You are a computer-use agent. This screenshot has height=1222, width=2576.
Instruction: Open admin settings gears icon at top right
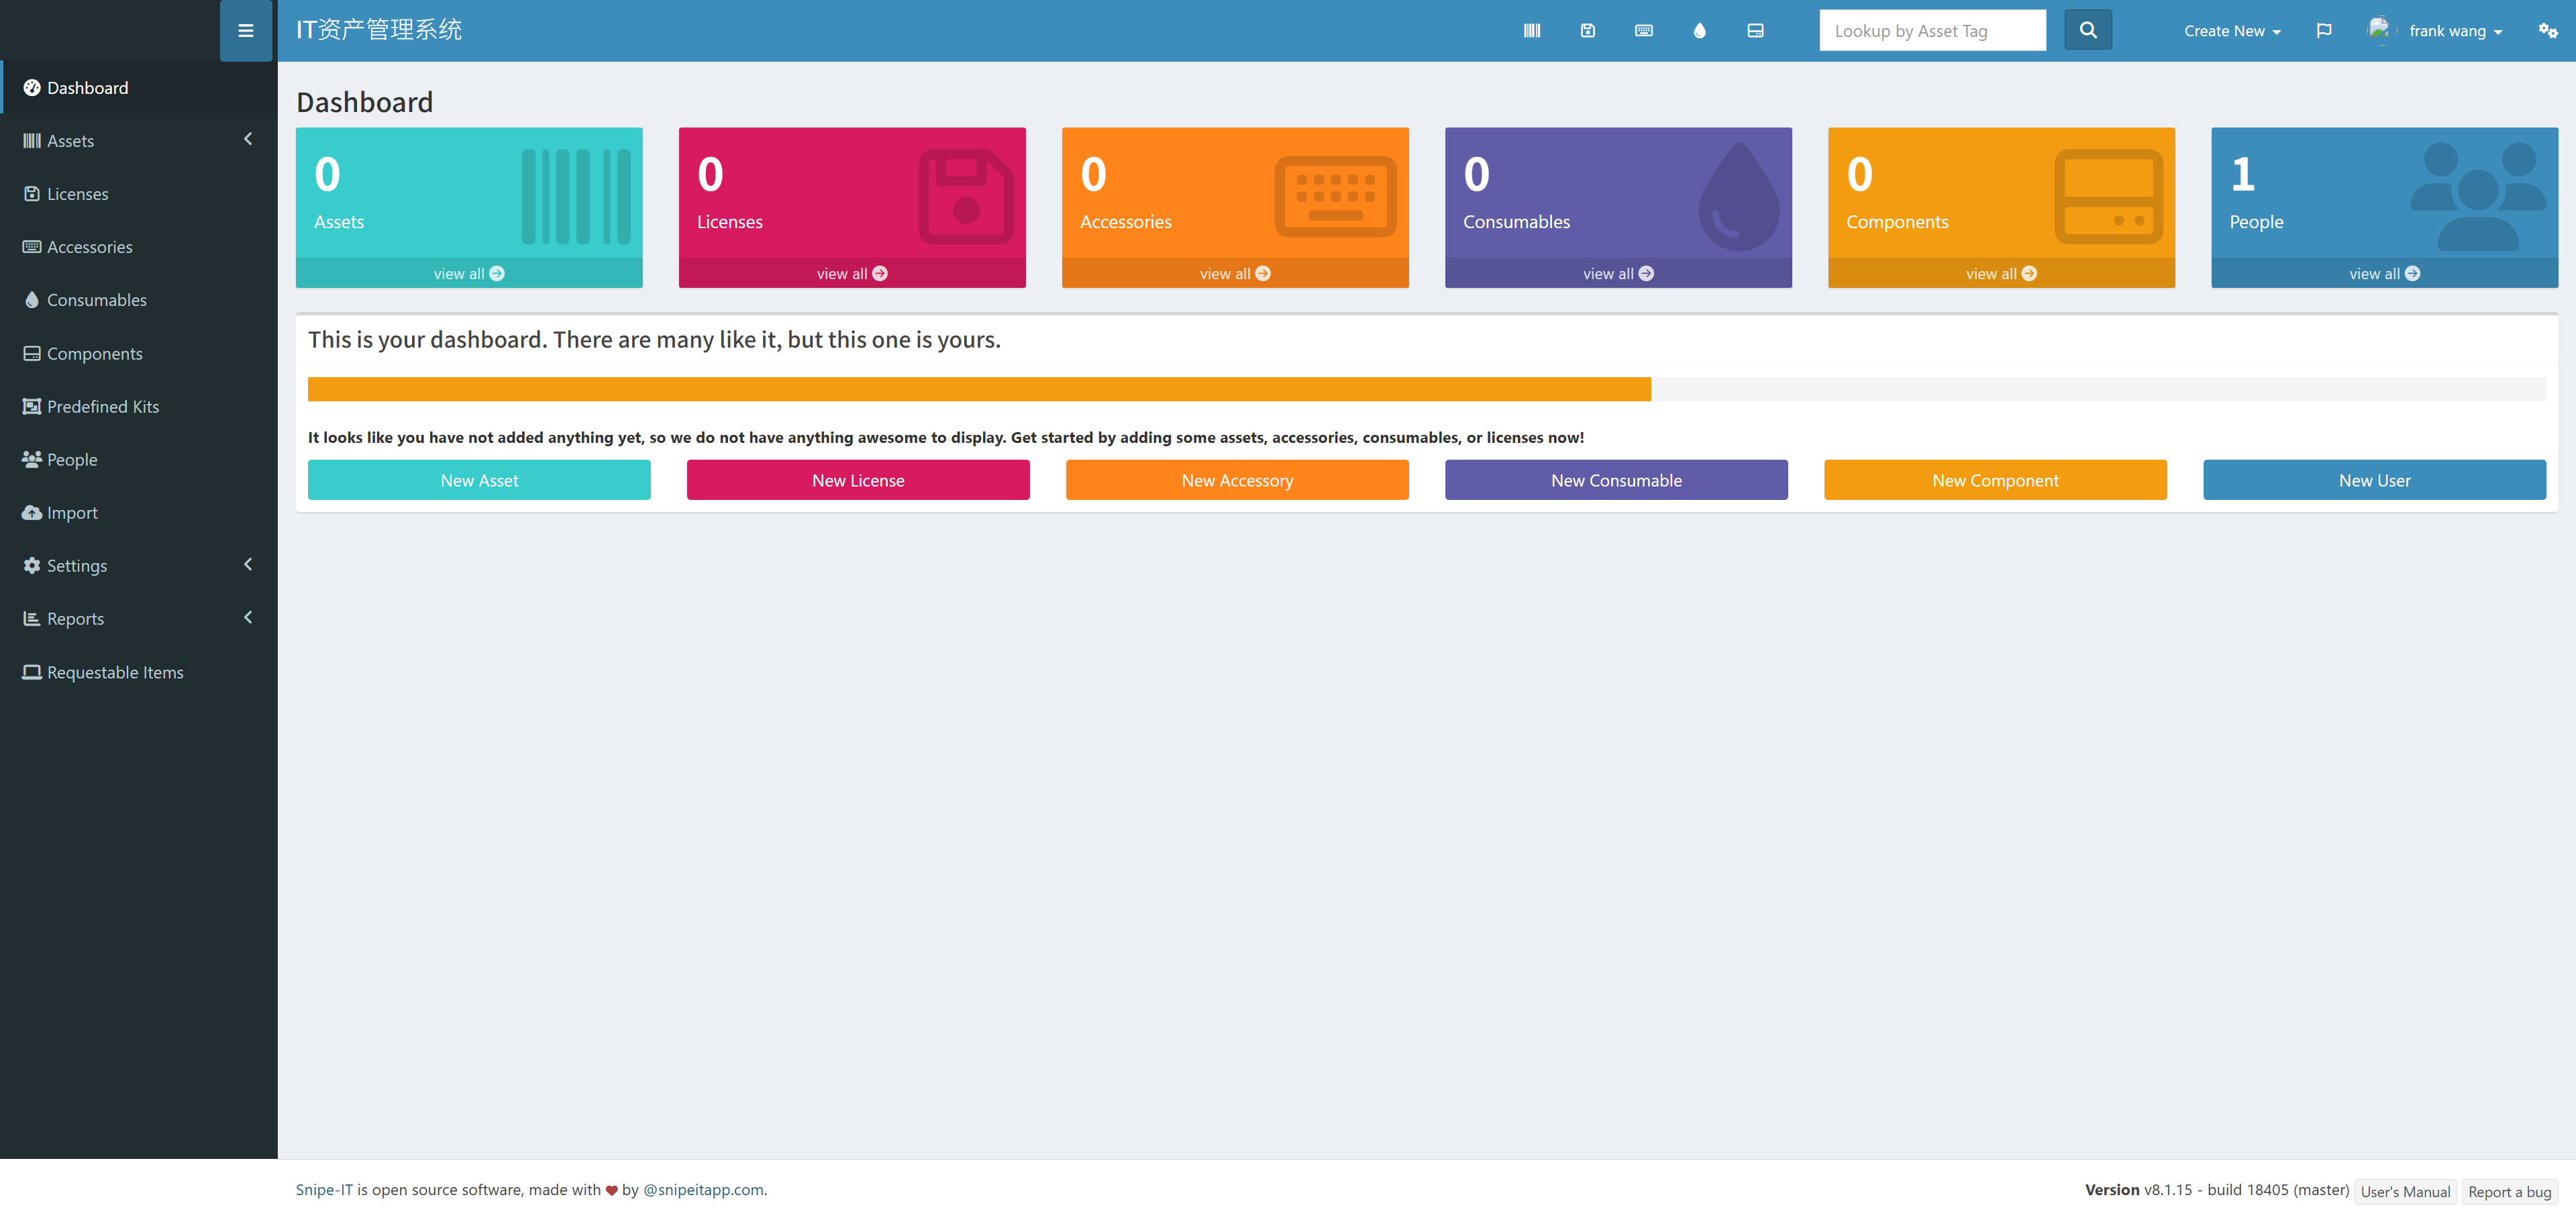(x=2547, y=31)
